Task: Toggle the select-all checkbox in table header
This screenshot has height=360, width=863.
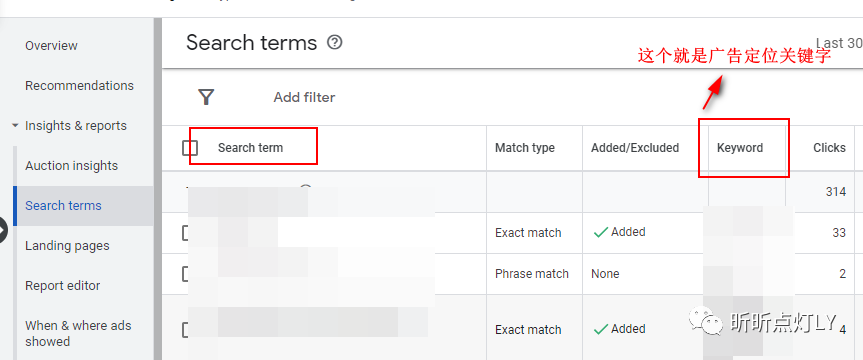Action: (x=190, y=148)
